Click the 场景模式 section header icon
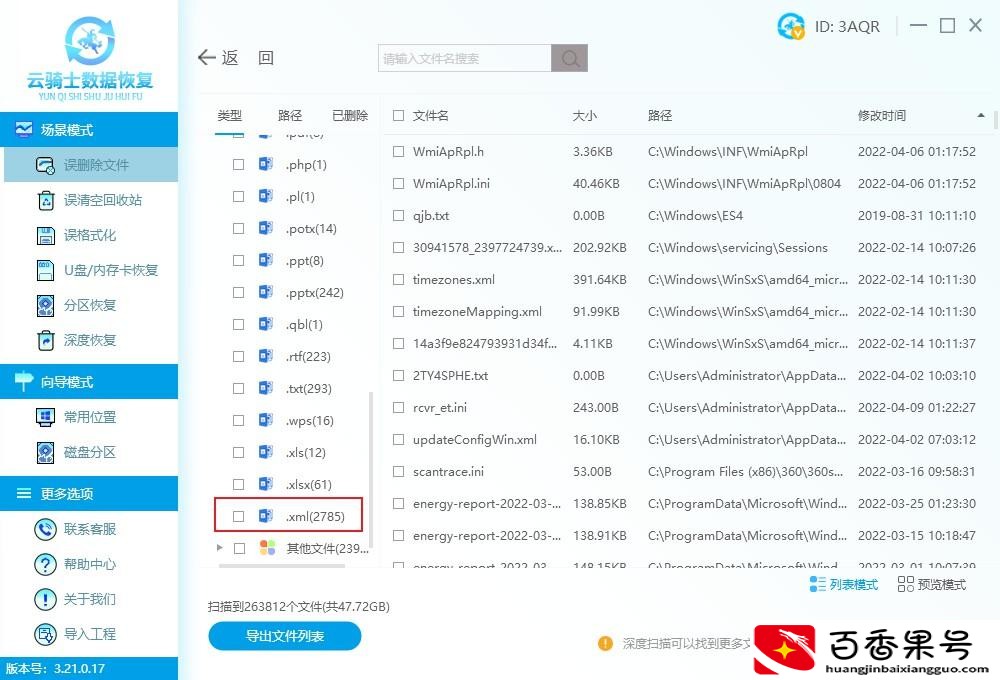The width and height of the screenshot is (1000, 680). (24, 129)
